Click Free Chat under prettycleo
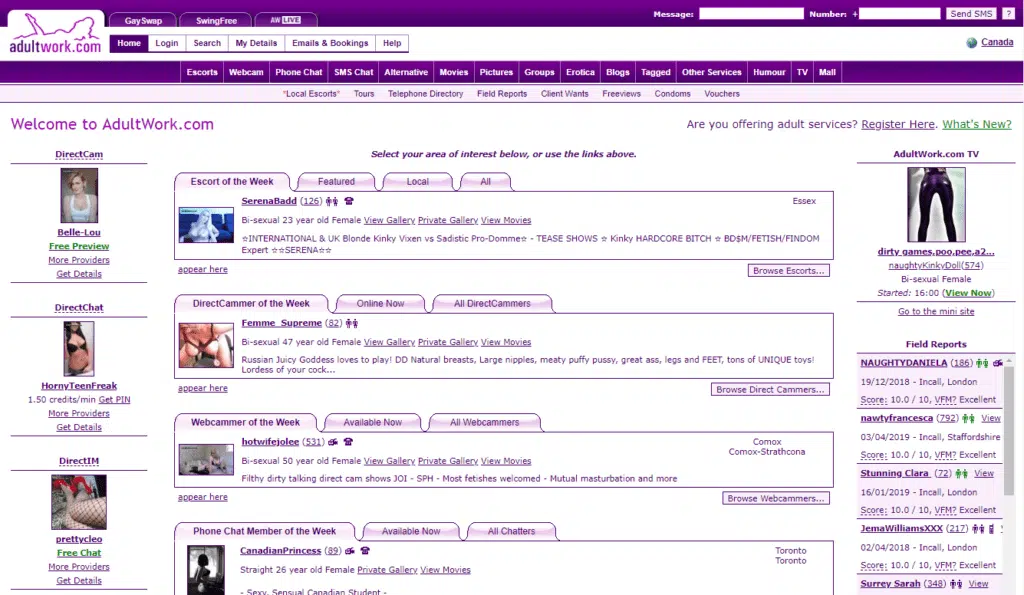This screenshot has height=595, width=1024. tap(79, 553)
